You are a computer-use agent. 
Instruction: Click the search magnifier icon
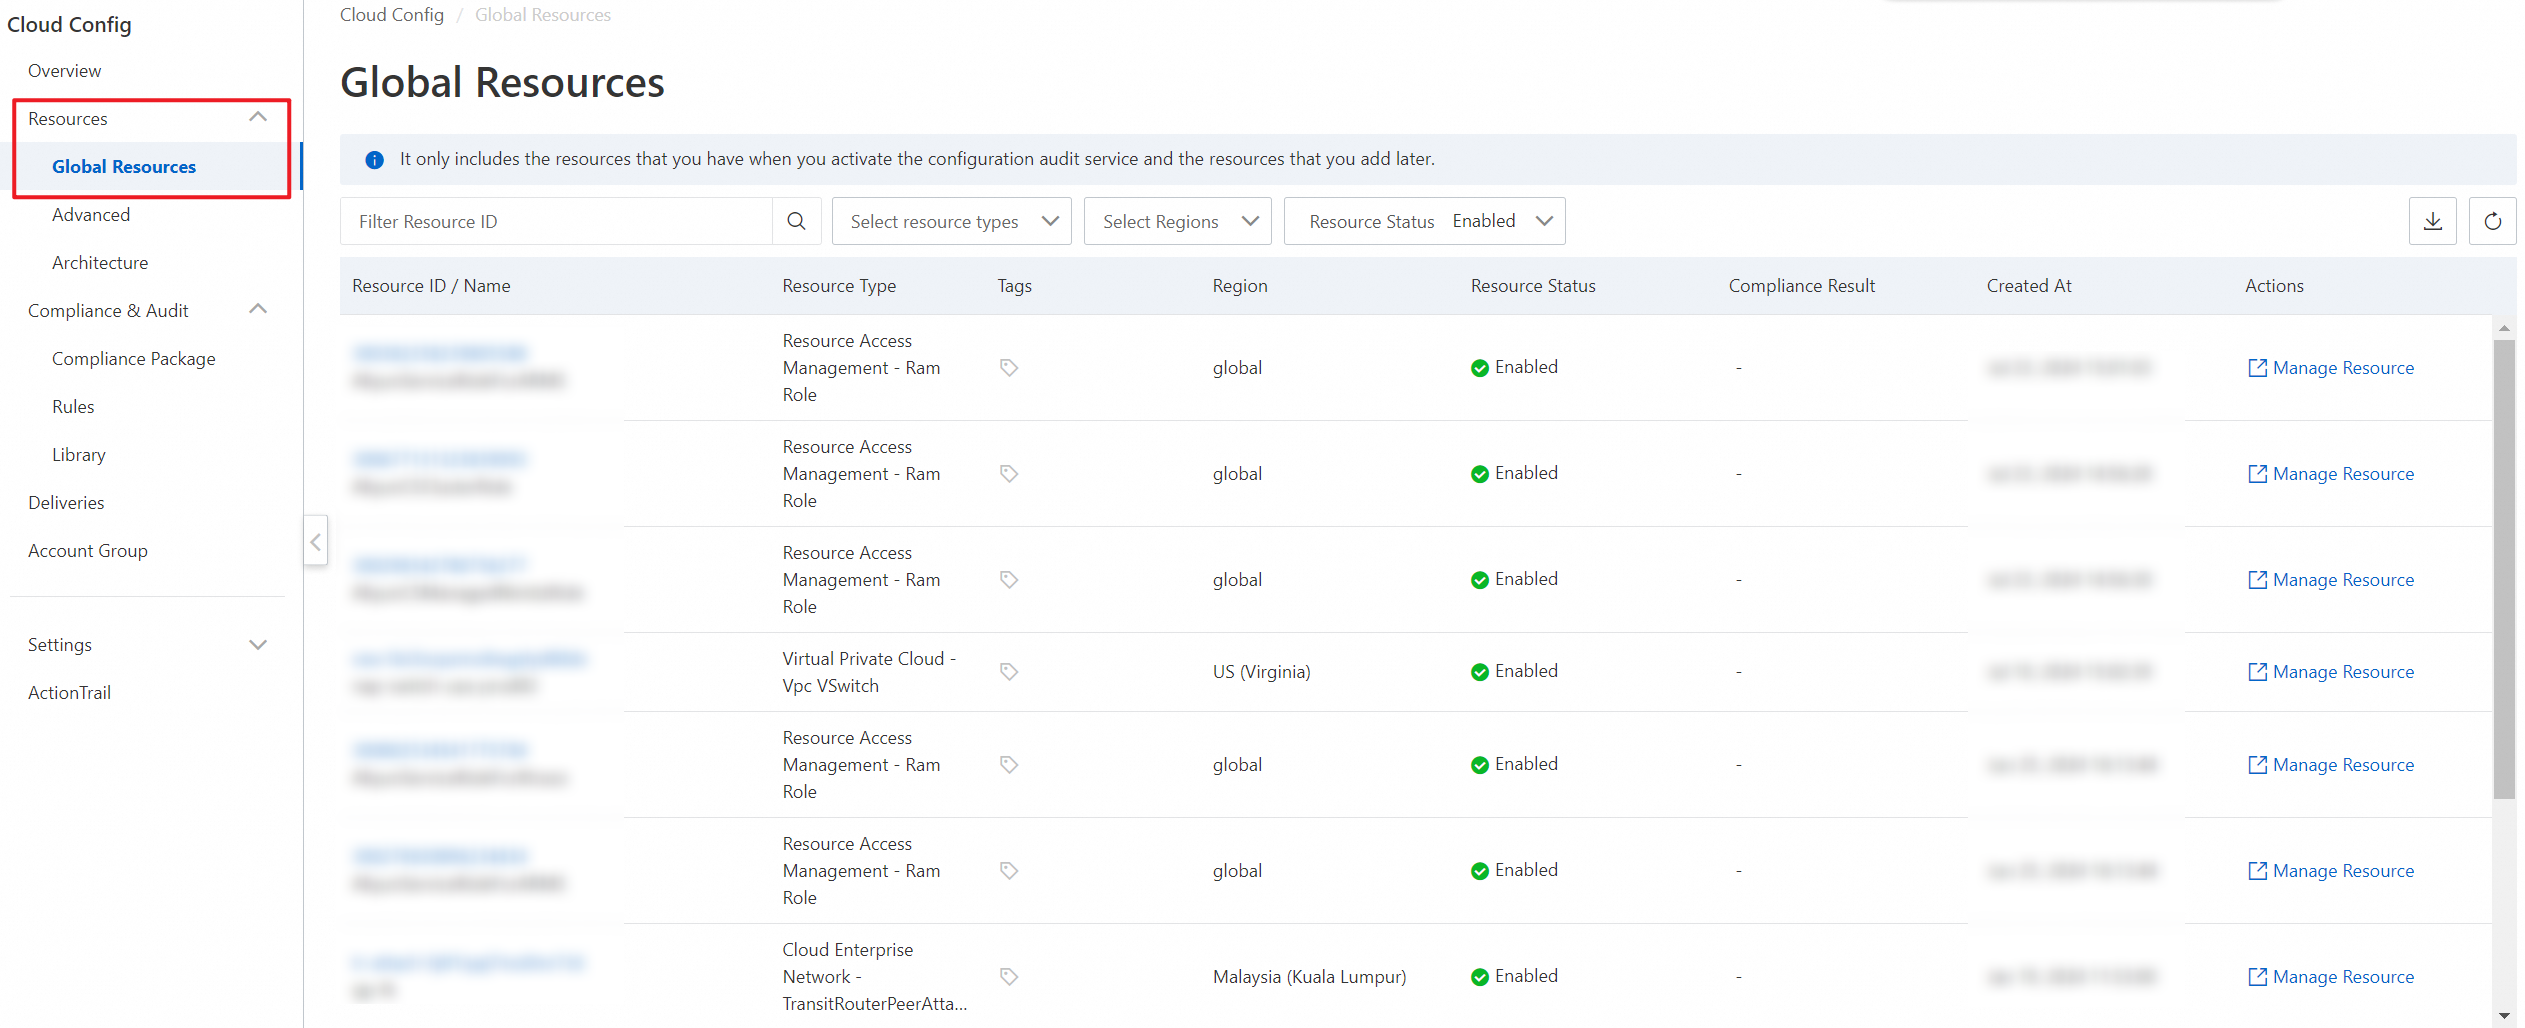[x=796, y=221]
